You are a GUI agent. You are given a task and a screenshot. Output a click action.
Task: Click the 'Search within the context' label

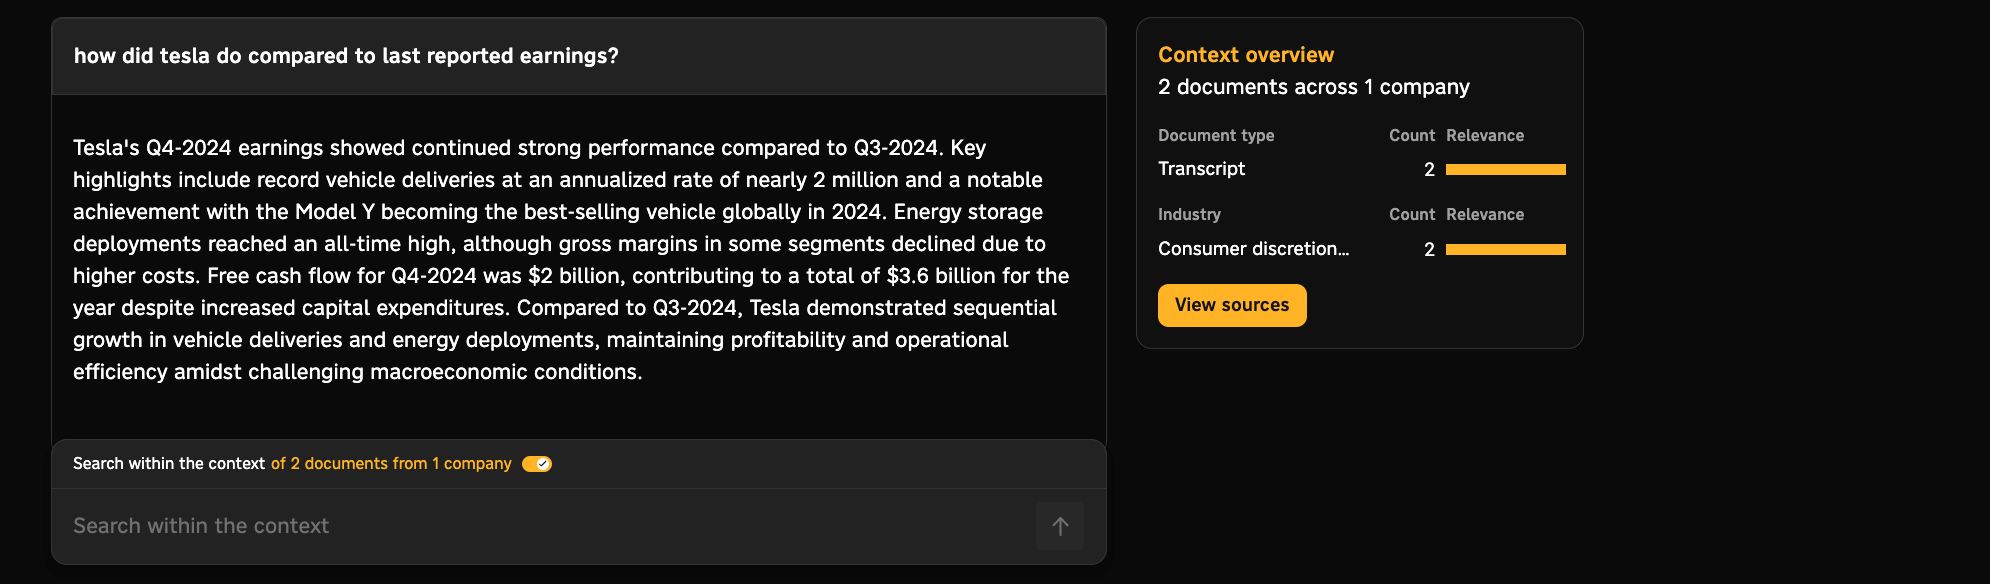click(x=168, y=464)
